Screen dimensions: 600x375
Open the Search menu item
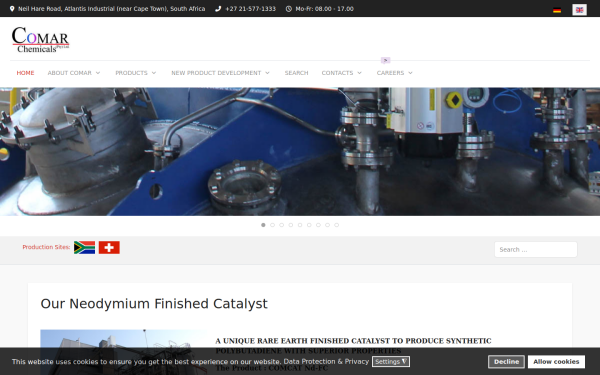pyautogui.click(x=296, y=73)
